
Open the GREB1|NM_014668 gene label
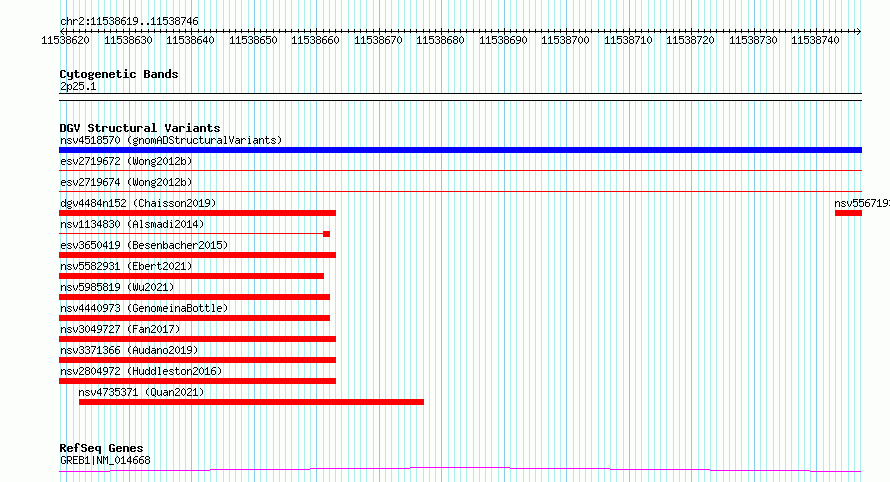coord(105,460)
